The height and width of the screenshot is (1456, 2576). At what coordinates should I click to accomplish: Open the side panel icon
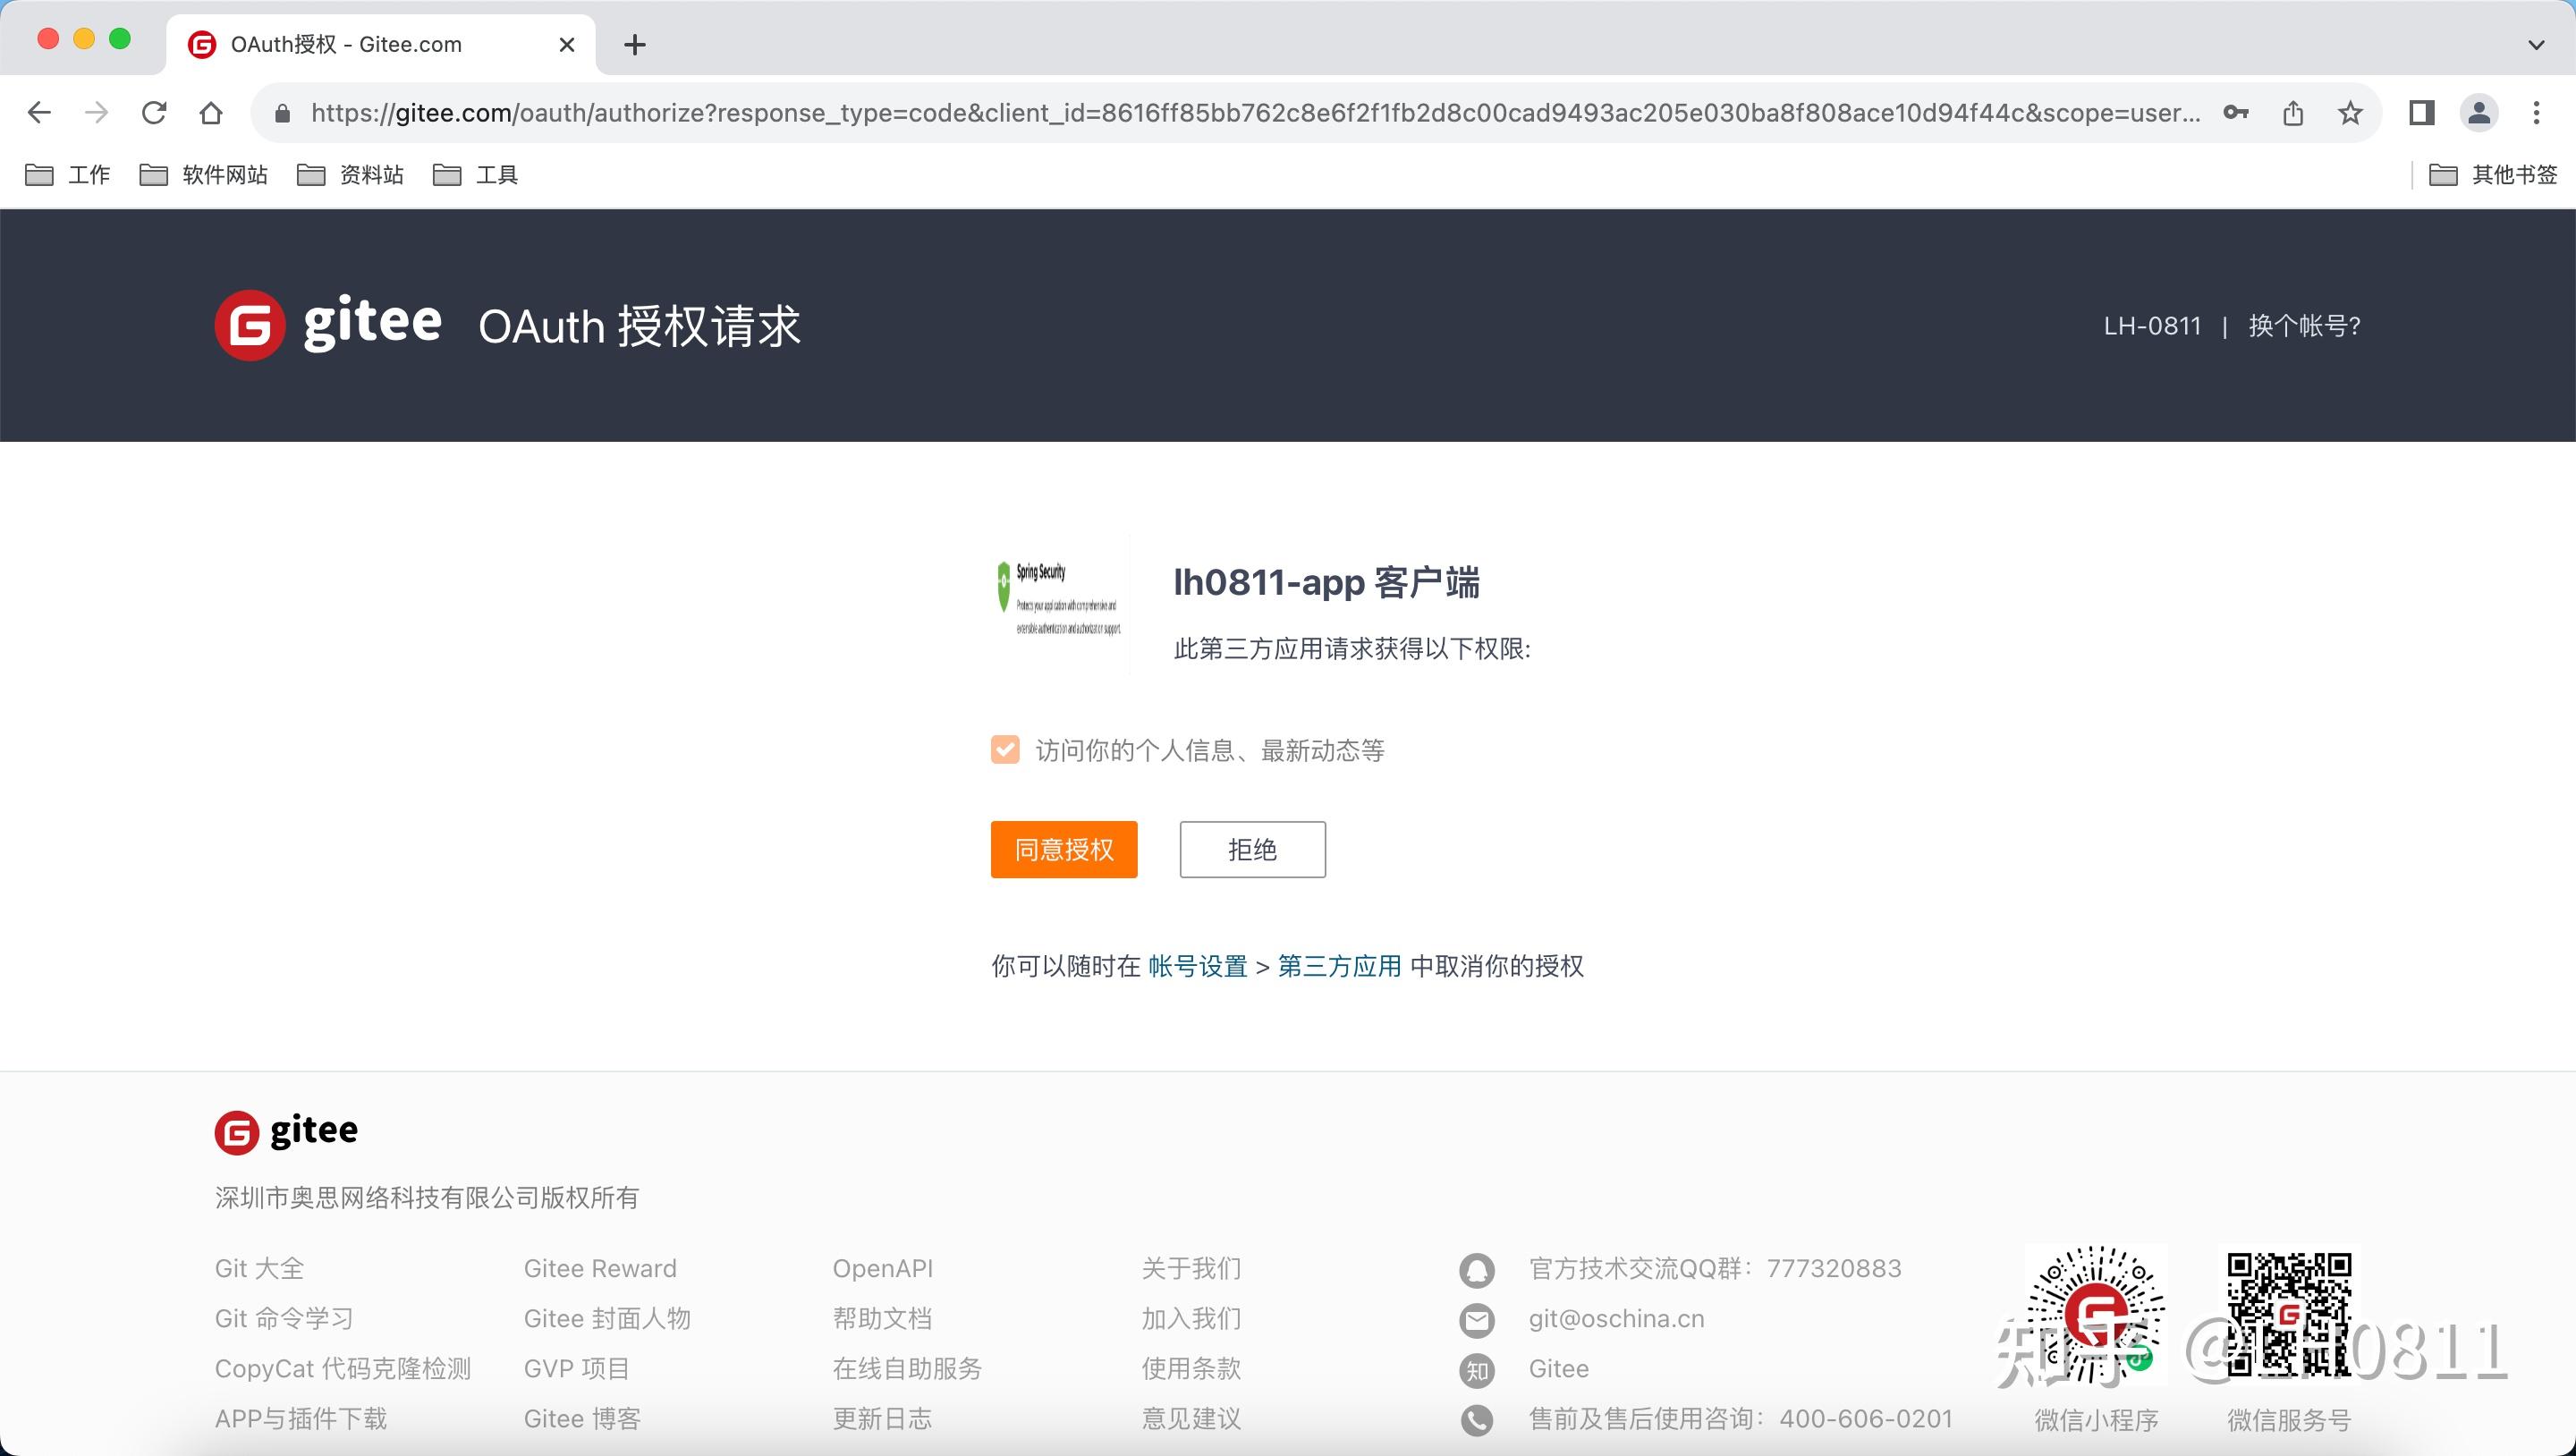2420,112
